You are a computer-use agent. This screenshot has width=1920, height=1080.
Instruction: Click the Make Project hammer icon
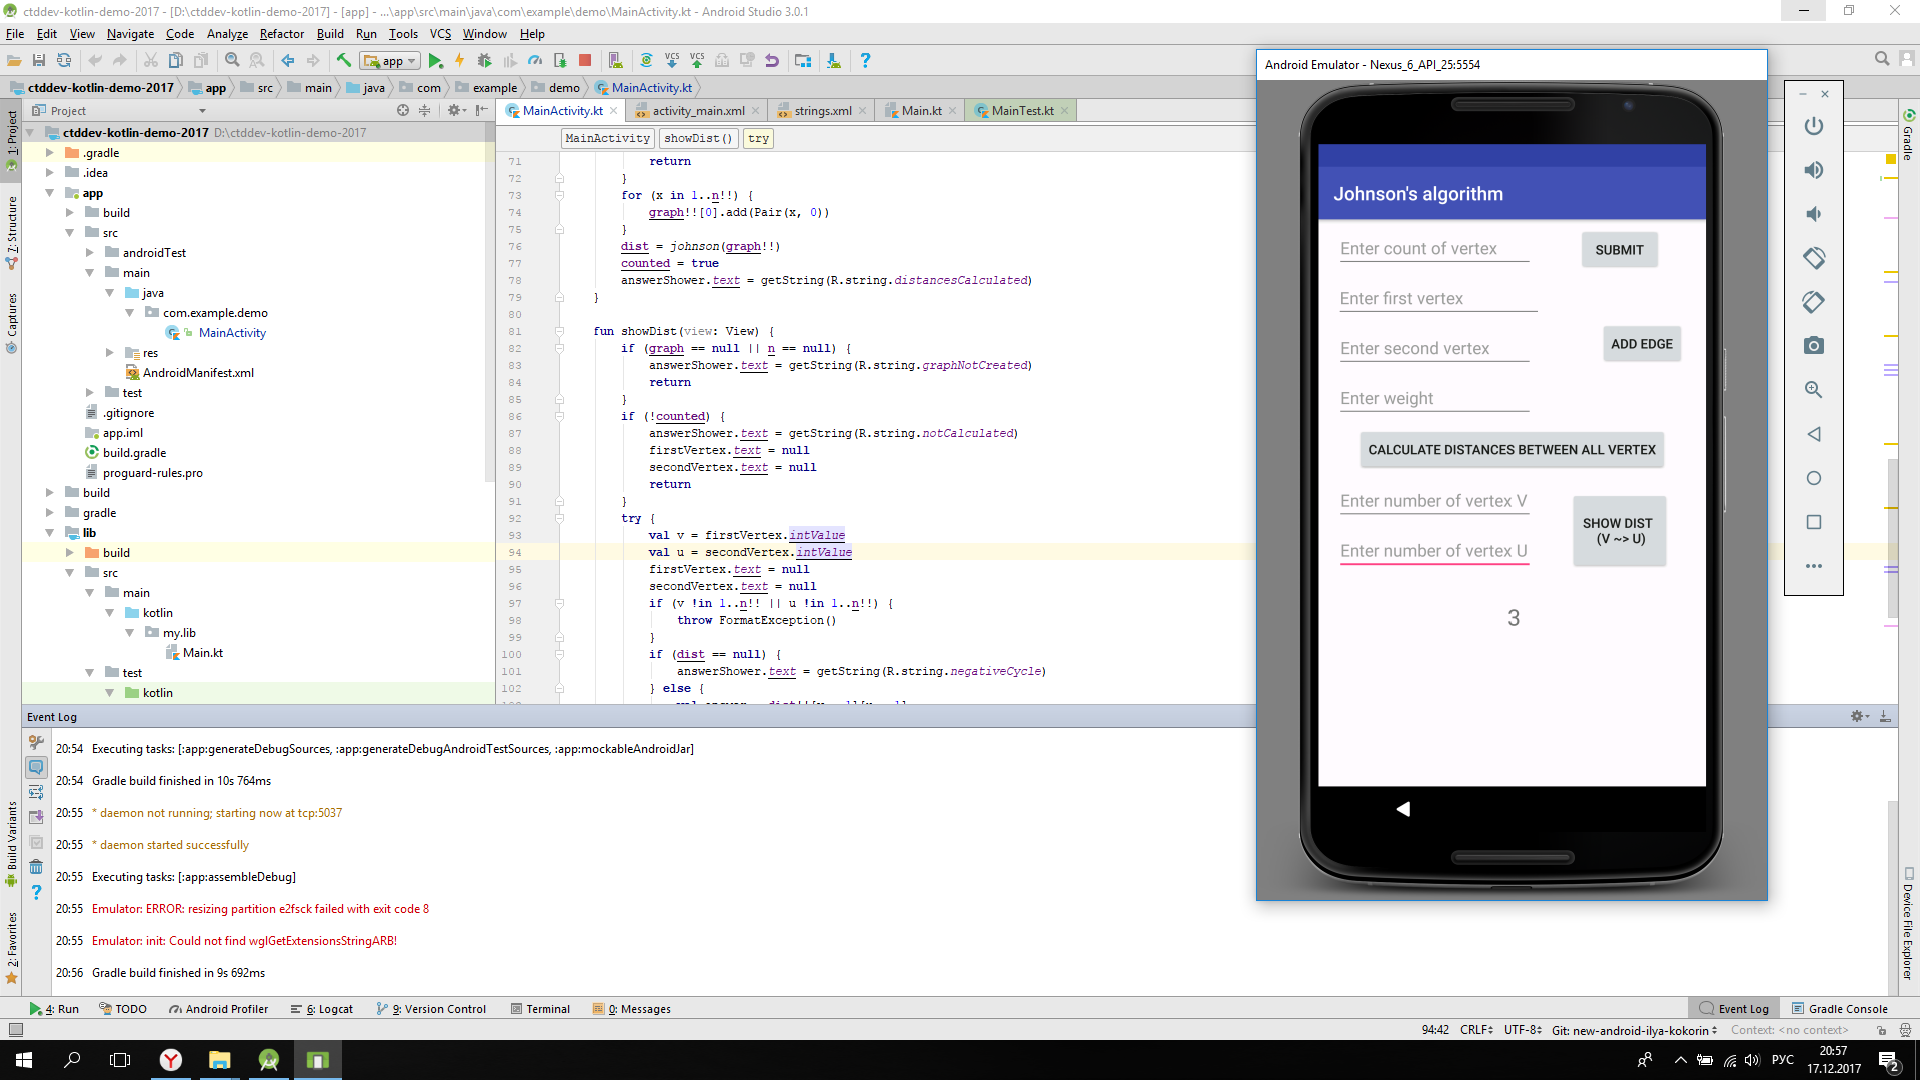[x=343, y=61]
